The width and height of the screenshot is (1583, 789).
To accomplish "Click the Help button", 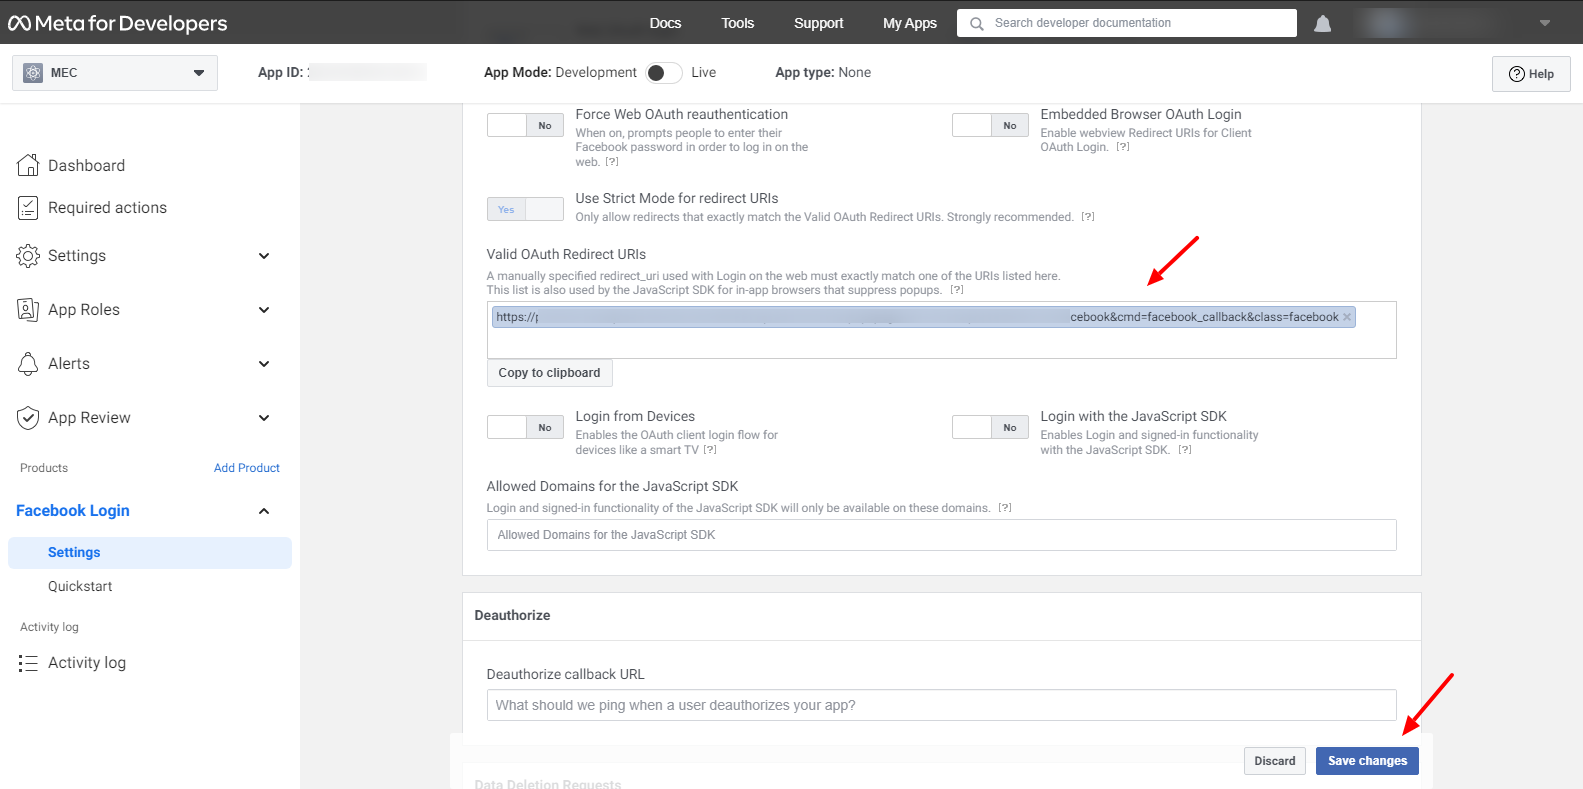I will [1531, 74].
